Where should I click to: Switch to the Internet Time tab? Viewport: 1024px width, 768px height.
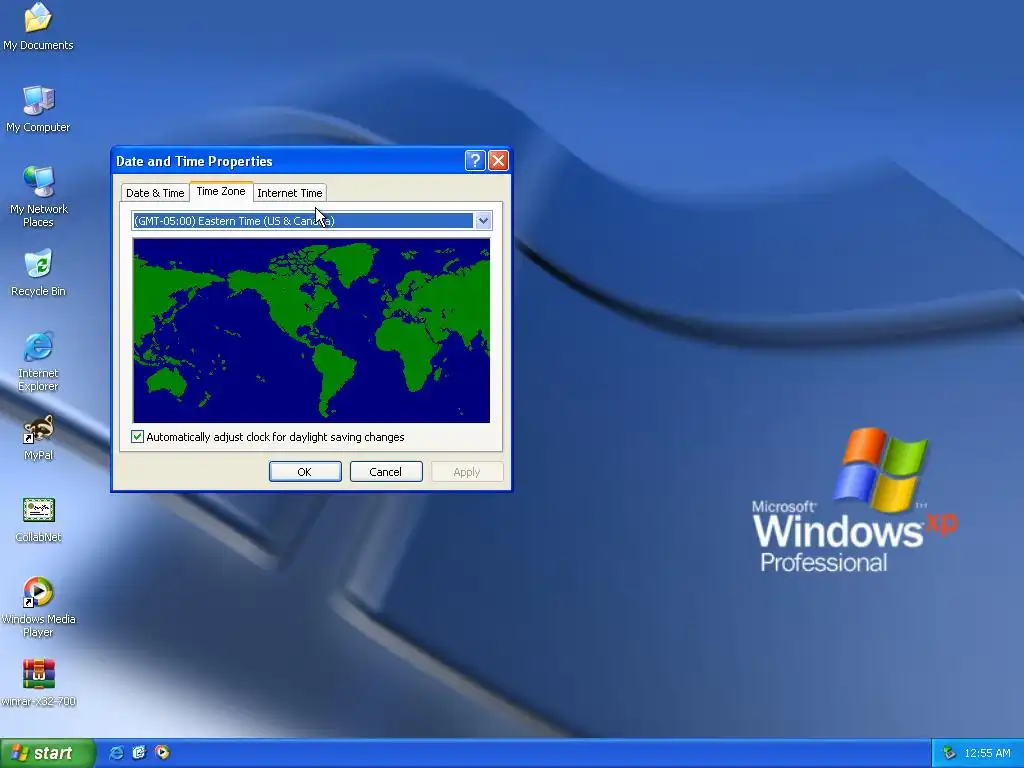289,193
